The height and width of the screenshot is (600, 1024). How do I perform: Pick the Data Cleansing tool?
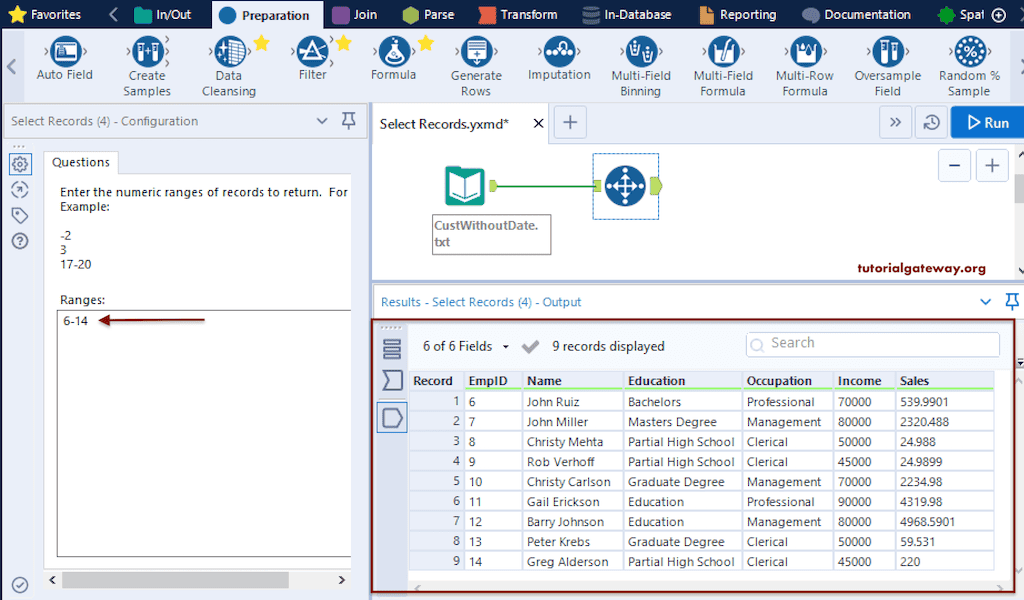click(x=229, y=52)
